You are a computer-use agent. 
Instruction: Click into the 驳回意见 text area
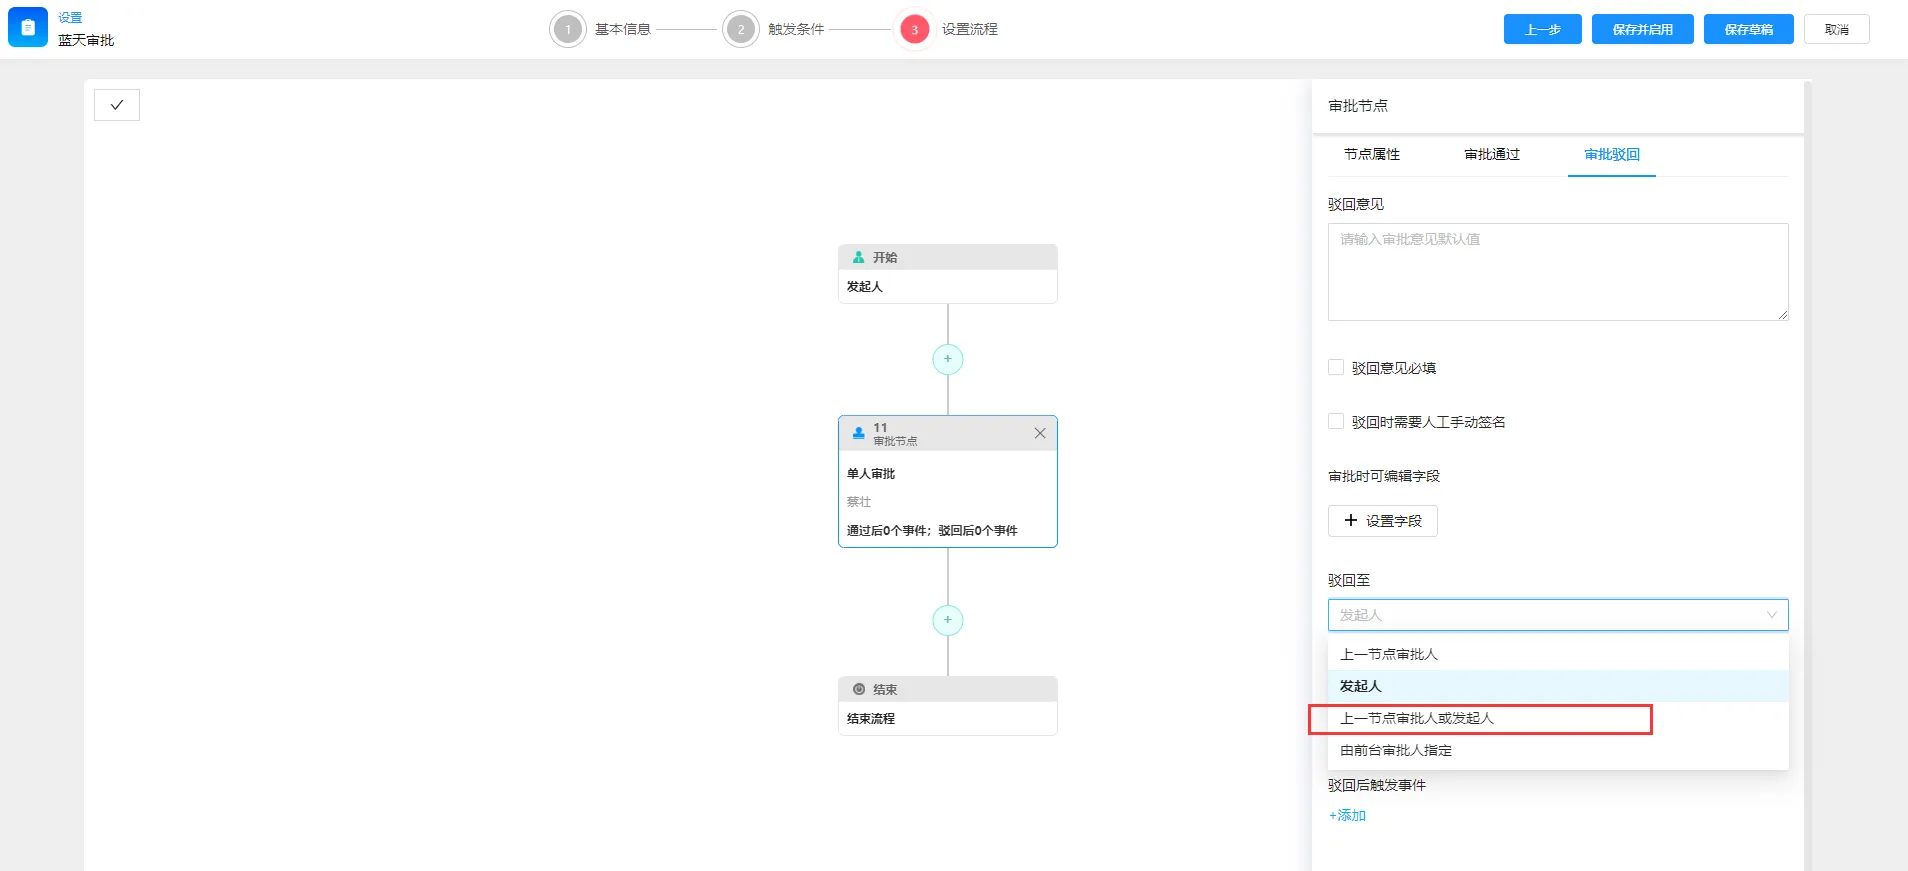(1557, 272)
